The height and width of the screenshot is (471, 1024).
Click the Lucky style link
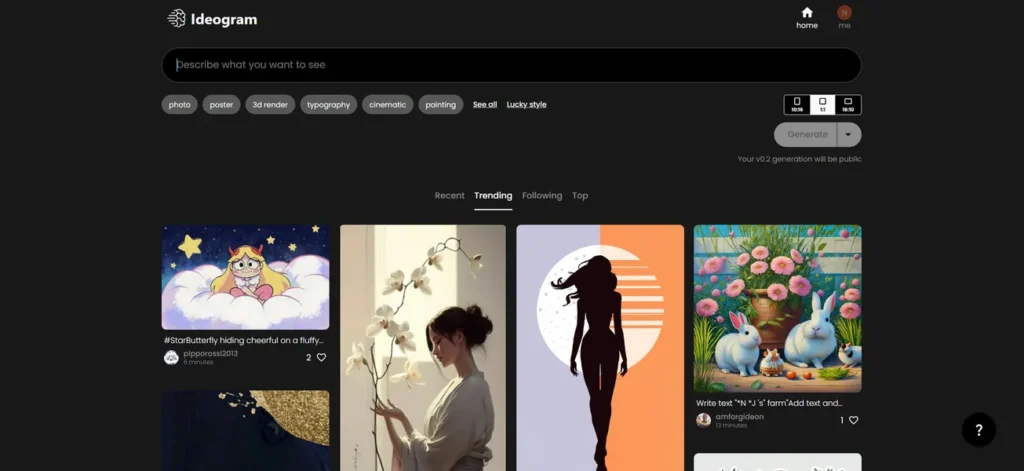pyautogui.click(x=526, y=104)
